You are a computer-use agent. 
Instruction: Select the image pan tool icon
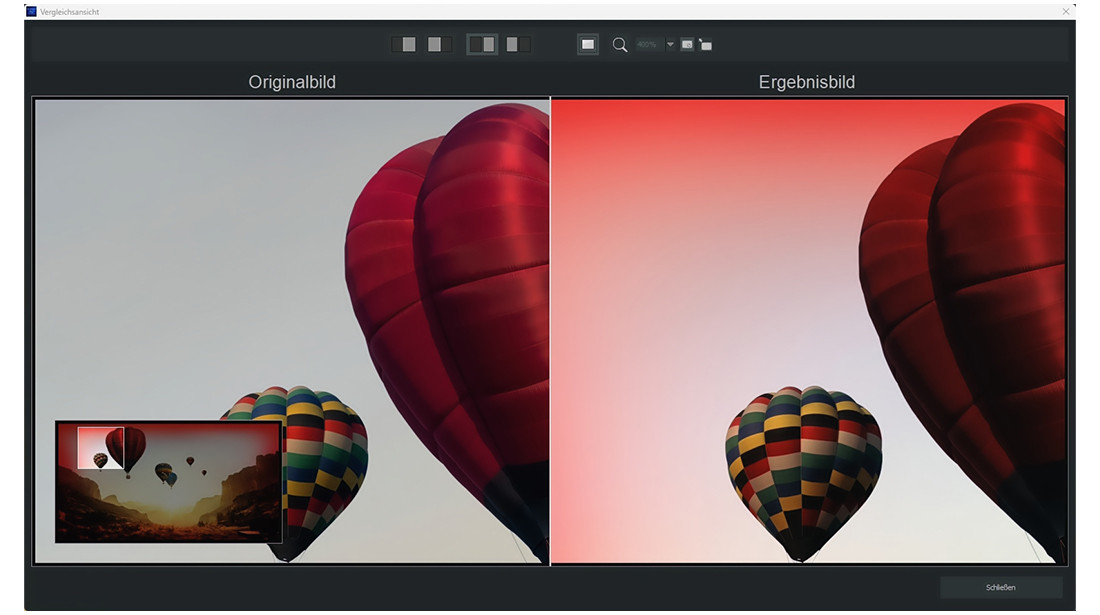pos(704,44)
